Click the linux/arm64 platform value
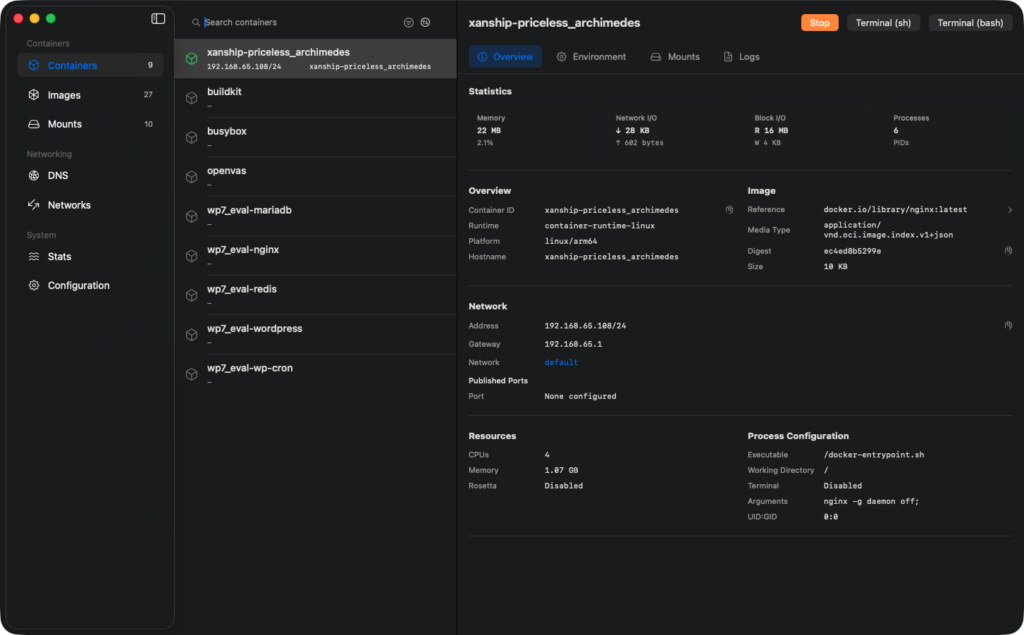This screenshot has height=635, width=1024. click(x=571, y=241)
